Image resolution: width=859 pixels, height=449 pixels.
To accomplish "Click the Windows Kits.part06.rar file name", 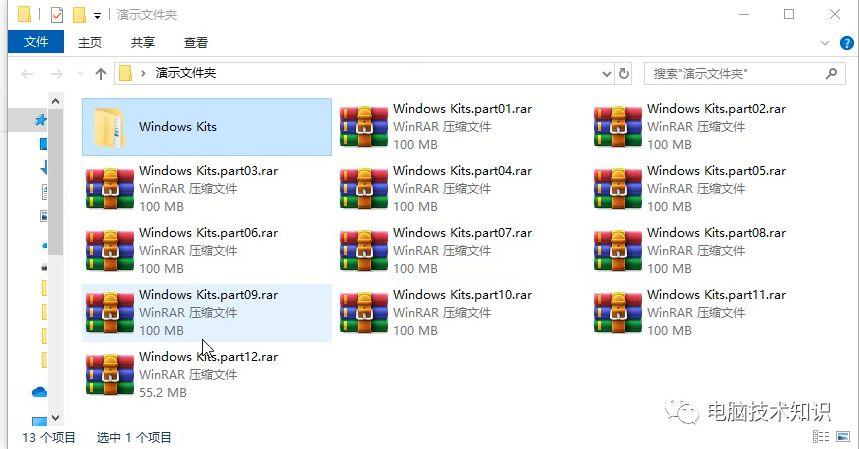I will point(208,232).
